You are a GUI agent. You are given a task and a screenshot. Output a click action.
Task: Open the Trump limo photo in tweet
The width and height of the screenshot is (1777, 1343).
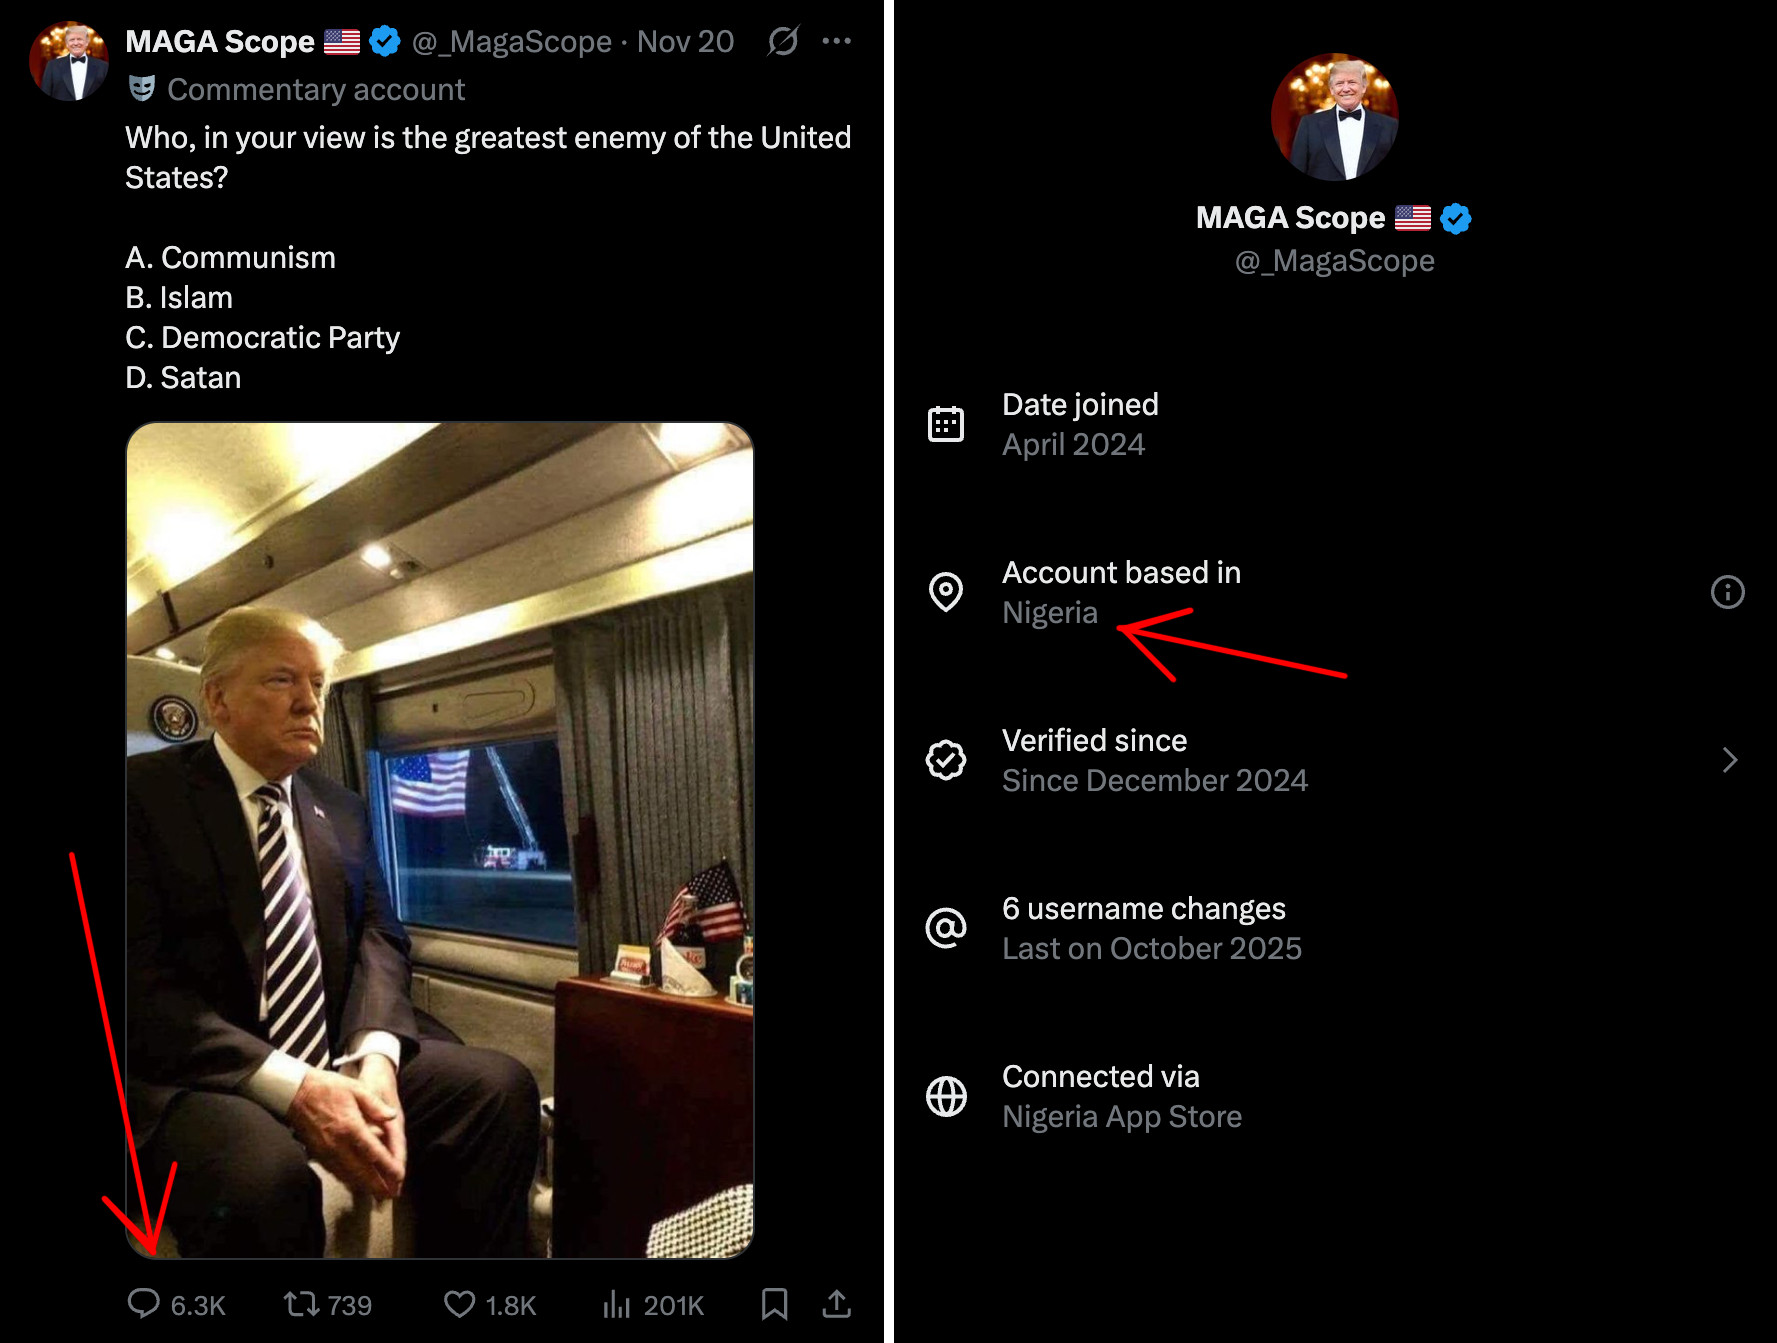click(440, 840)
